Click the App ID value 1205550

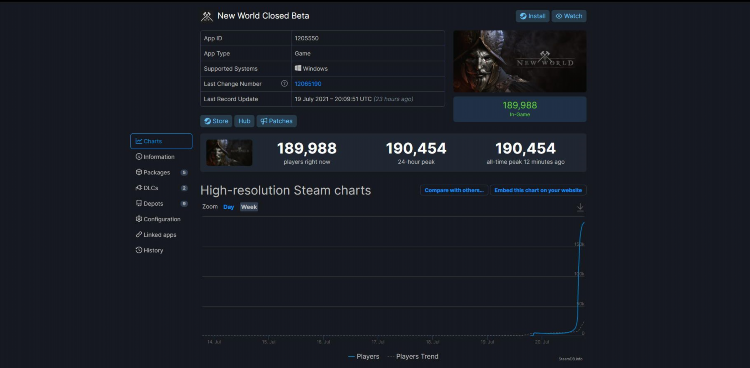point(307,38)
